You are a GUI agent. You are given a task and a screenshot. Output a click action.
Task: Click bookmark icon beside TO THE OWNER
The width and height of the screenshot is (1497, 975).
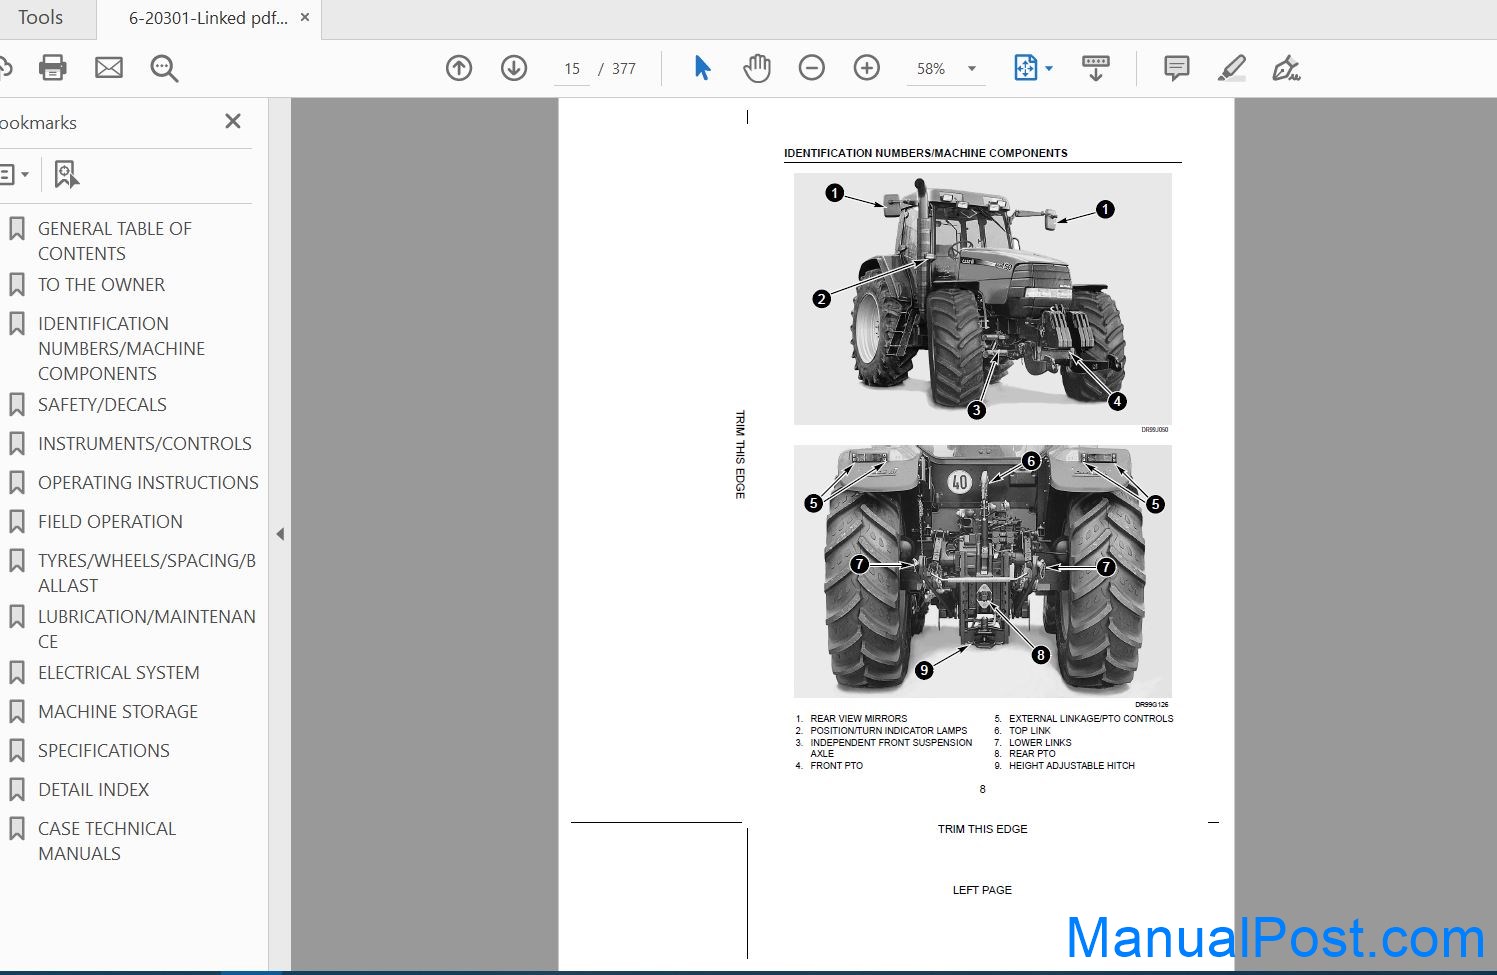click(x=17, y=285)
